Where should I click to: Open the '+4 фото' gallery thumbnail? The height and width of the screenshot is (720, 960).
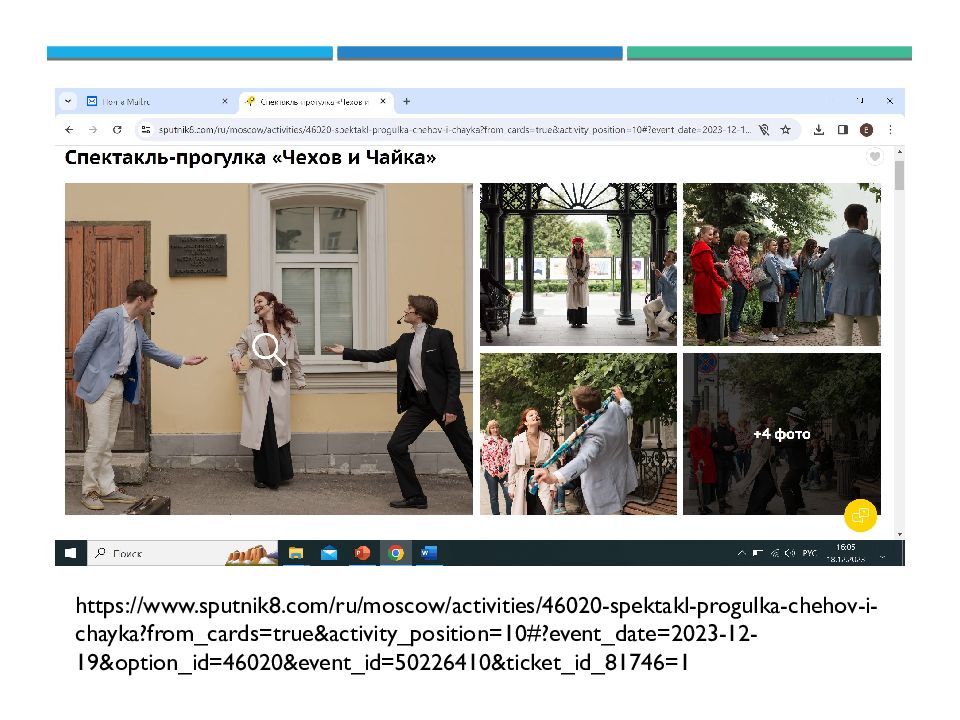point(781,434)
